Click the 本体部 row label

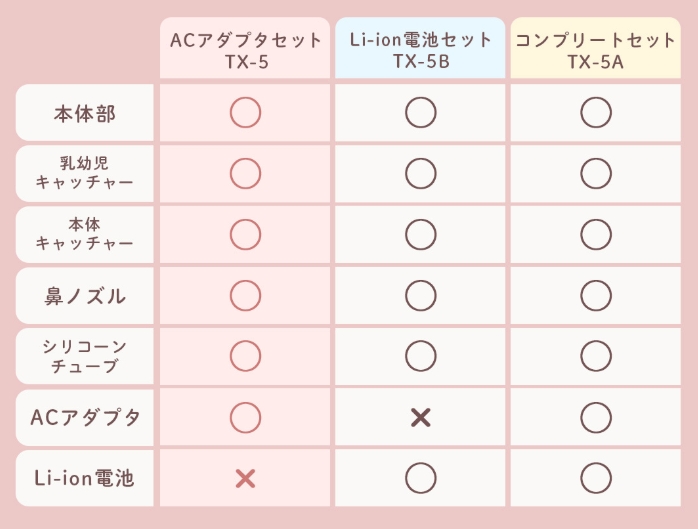(x=85, y=112)
